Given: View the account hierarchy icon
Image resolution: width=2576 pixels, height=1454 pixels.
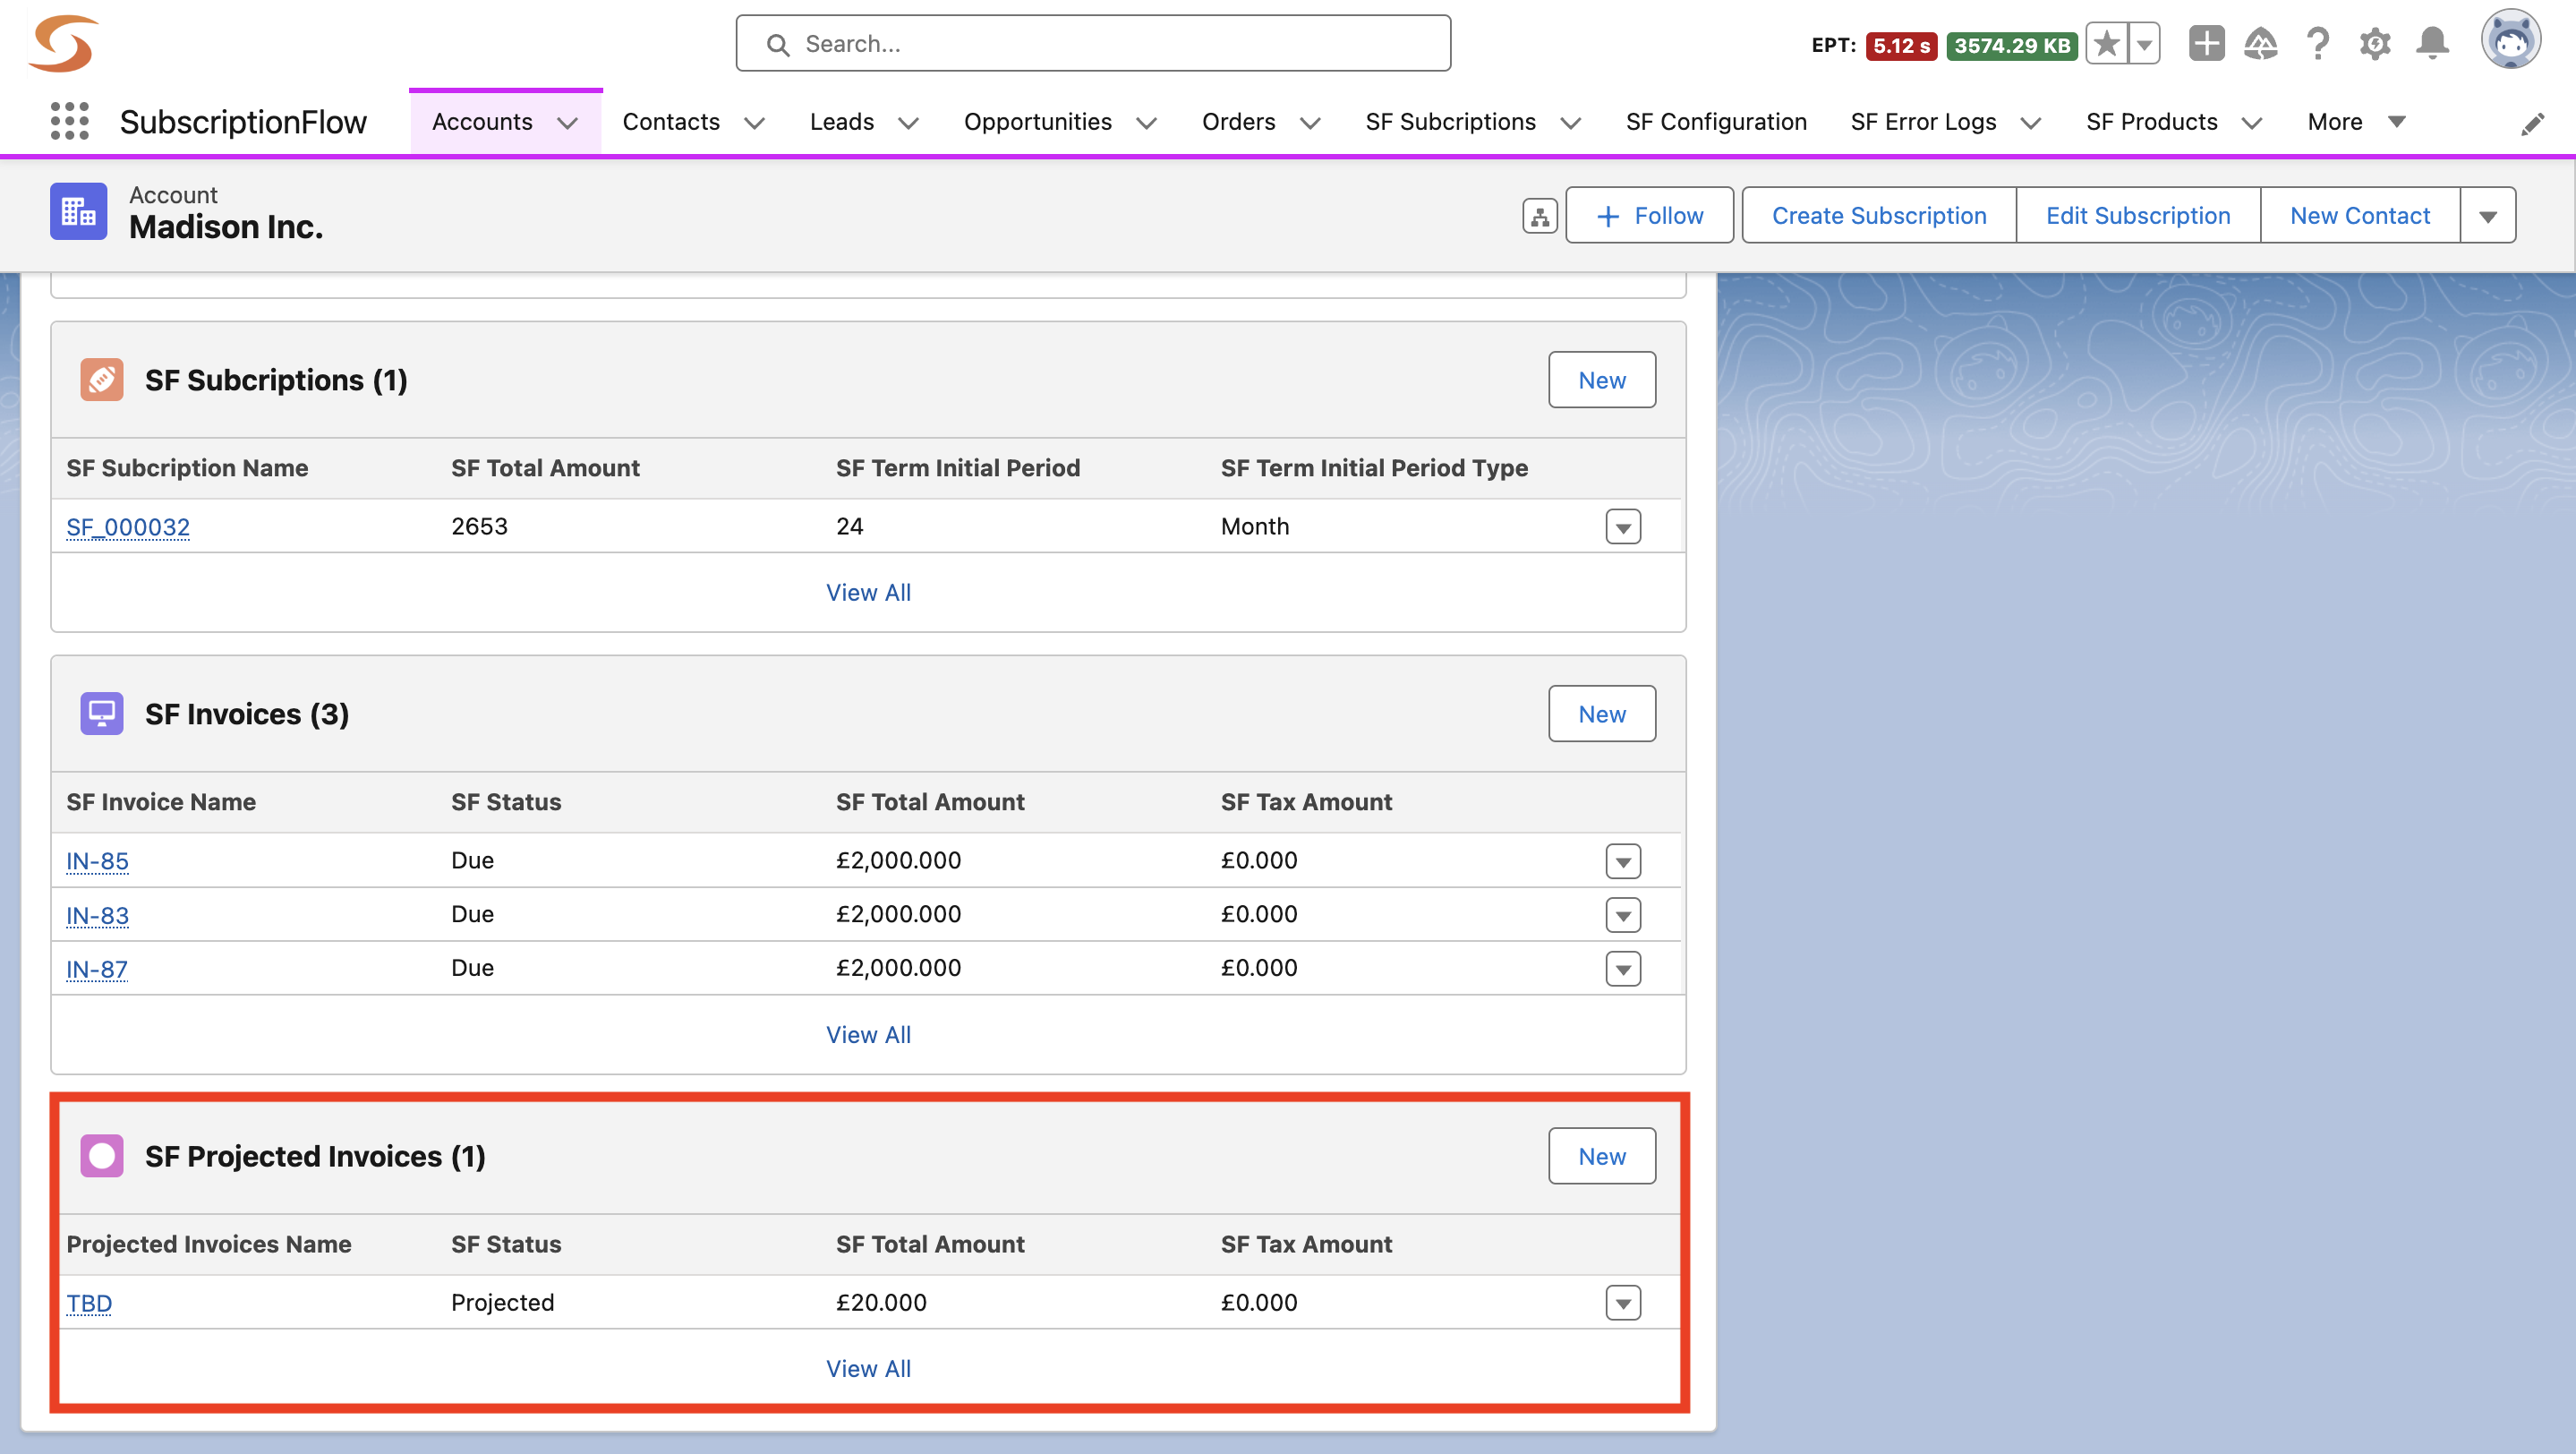Looking at the screenshot, I should click(x=1540, y=216).
